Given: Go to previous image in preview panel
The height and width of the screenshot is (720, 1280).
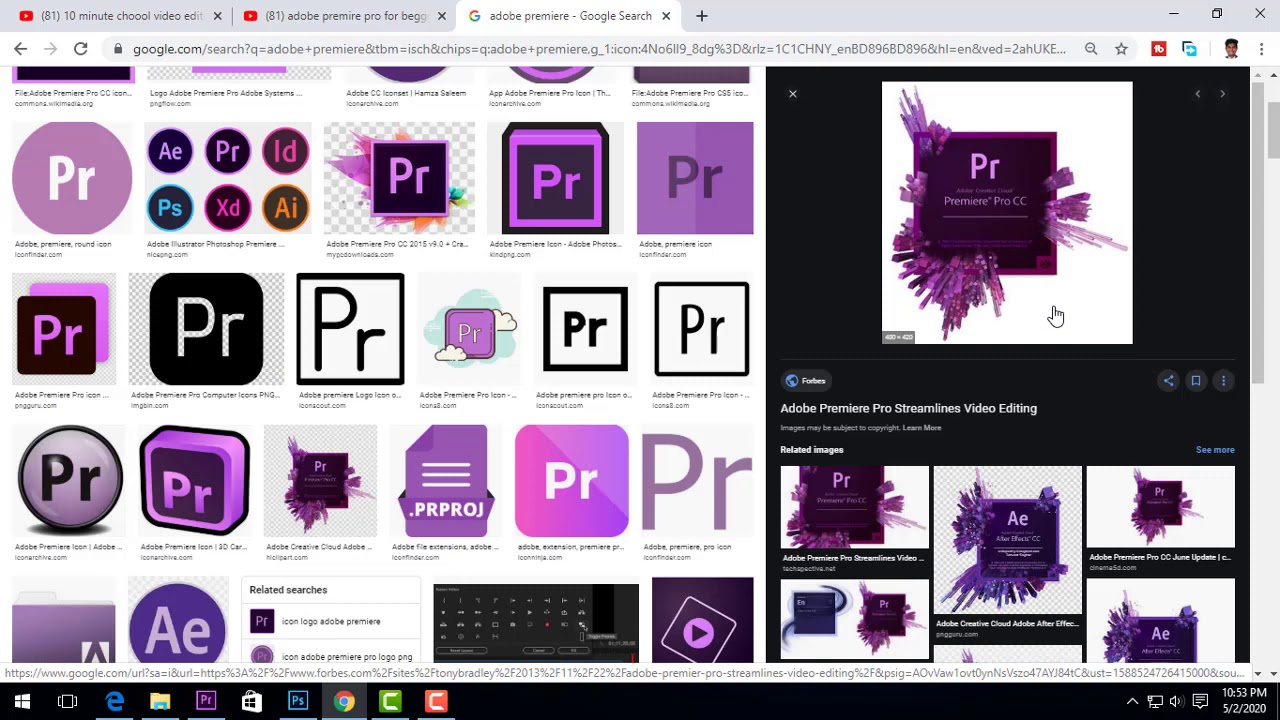Looking at the screenshot, I should point(1197,94).
